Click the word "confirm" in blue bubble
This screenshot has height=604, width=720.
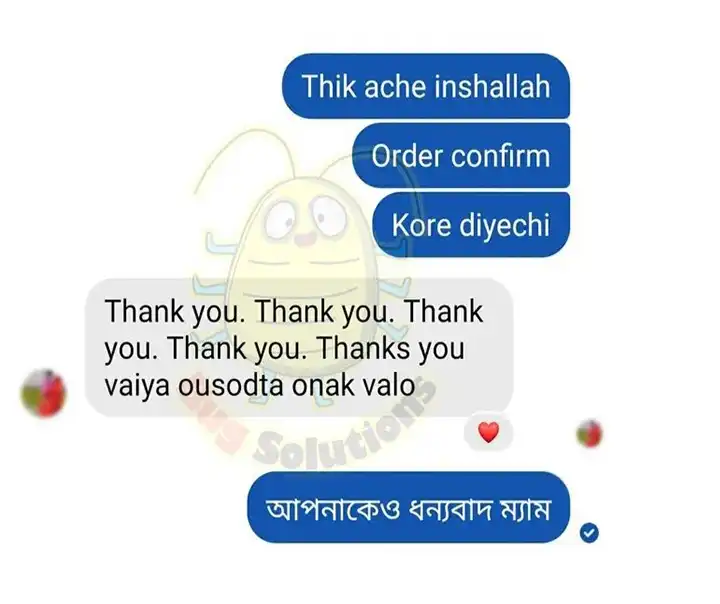(500, 156)
